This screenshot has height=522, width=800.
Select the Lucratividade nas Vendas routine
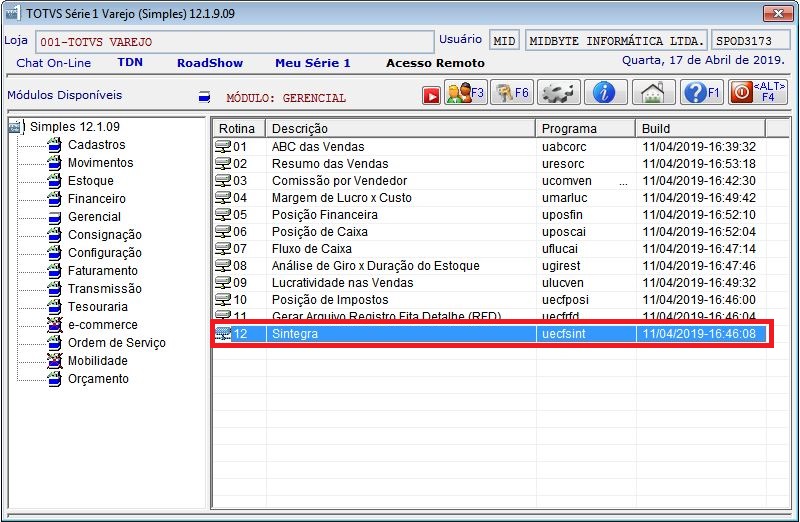pos(490,283)
